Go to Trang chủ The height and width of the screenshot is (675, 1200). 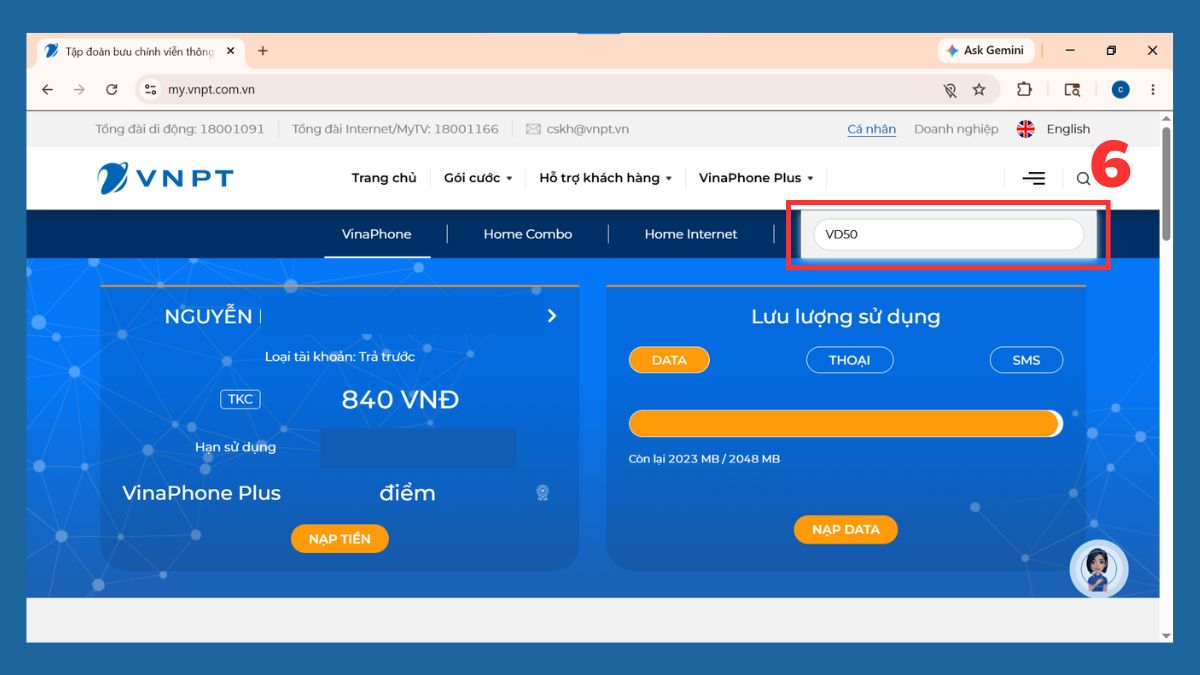(384, 178)
